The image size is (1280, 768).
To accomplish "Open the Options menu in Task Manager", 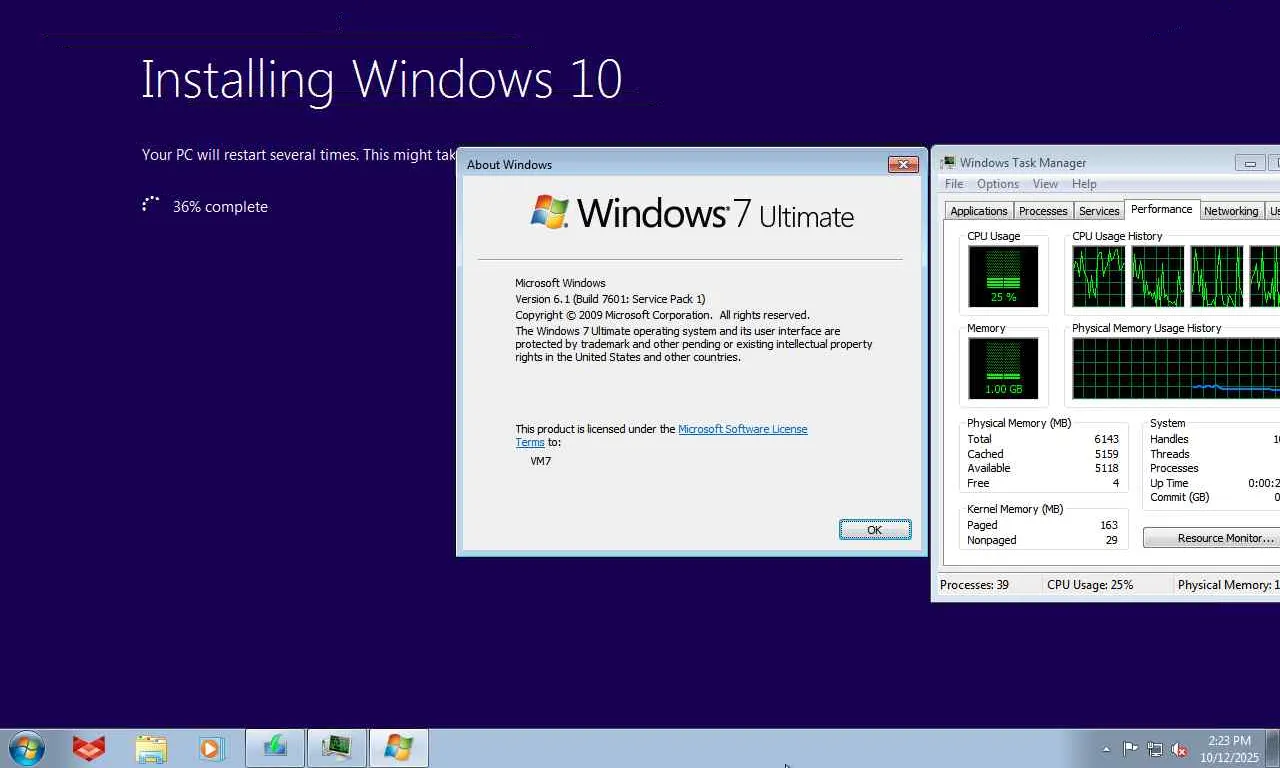I will point(998,184).
